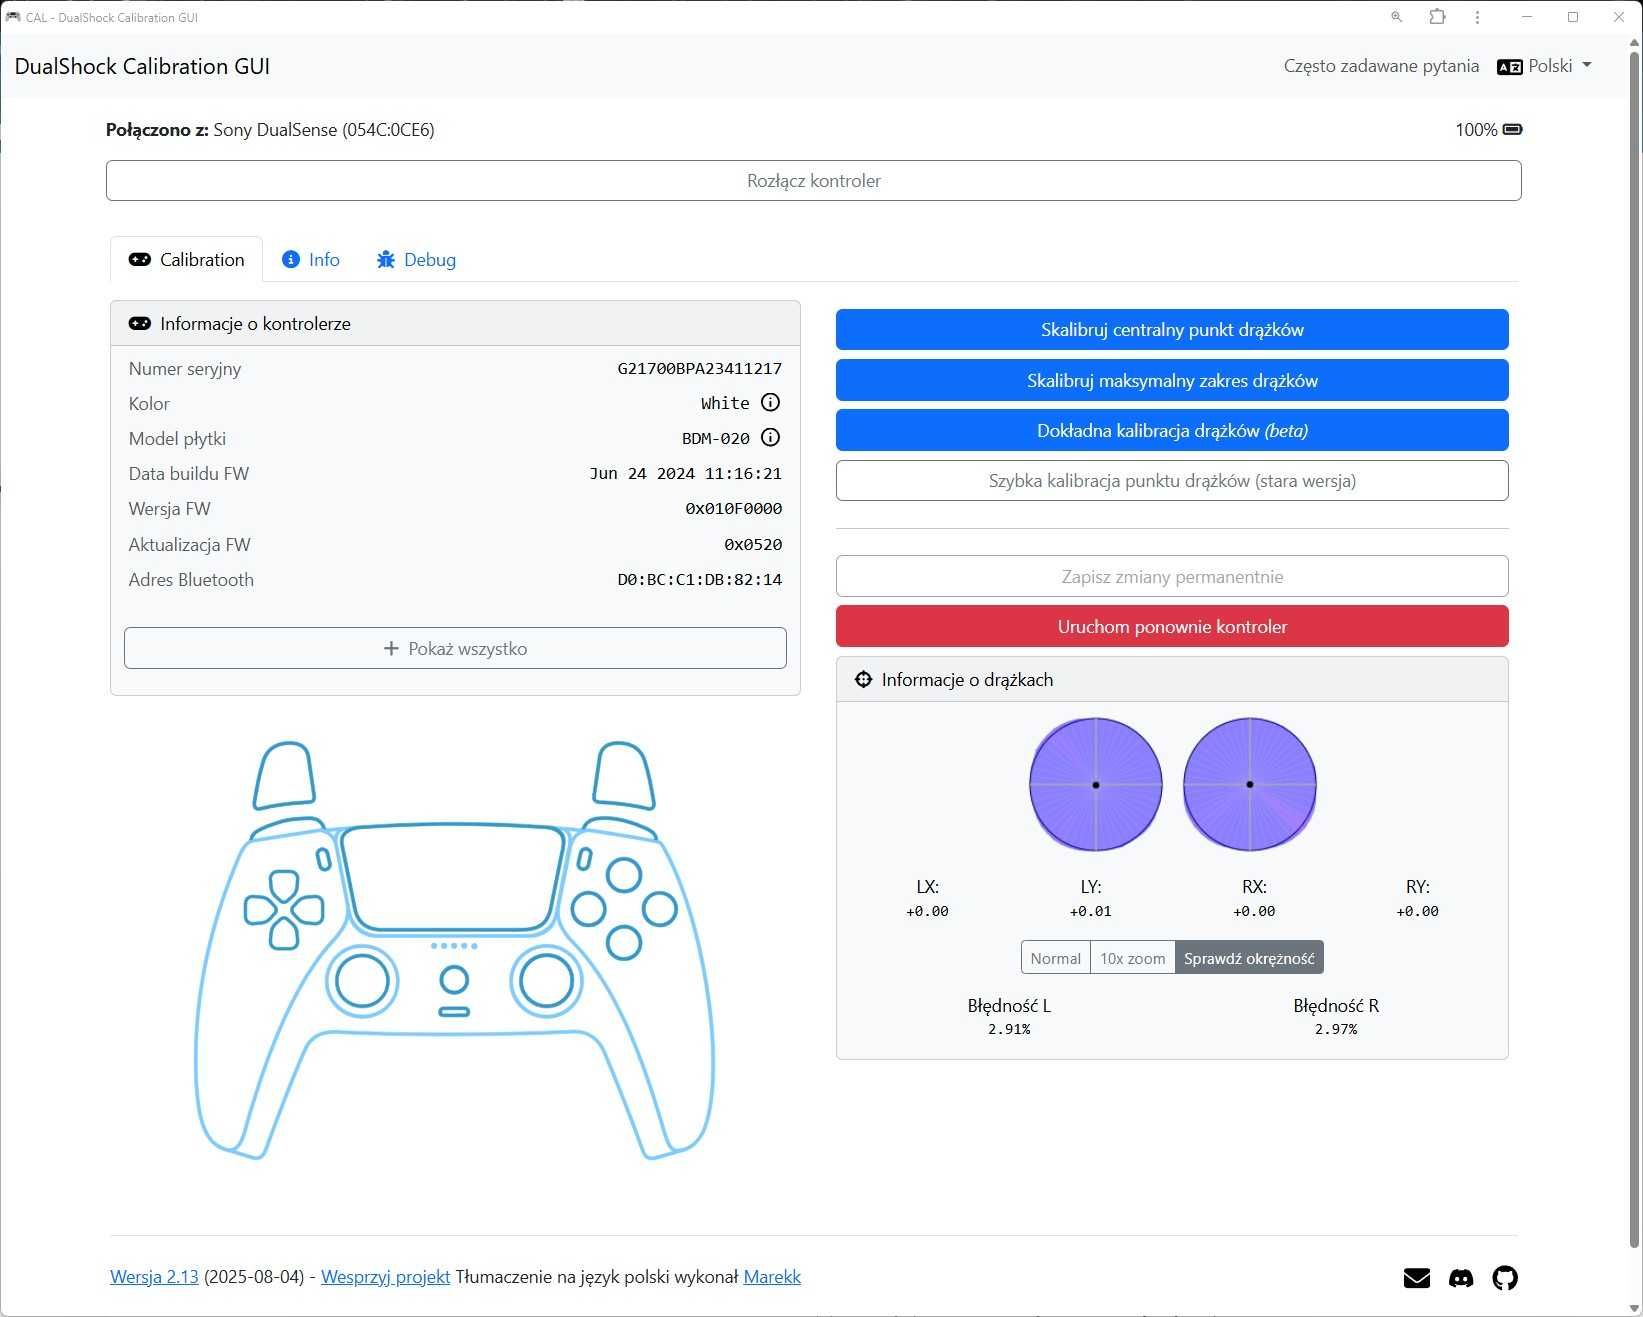Click the right stick circularity plot
Image resolution: width=1643 pixels, height=1317 pixels.
point(1250,785)
